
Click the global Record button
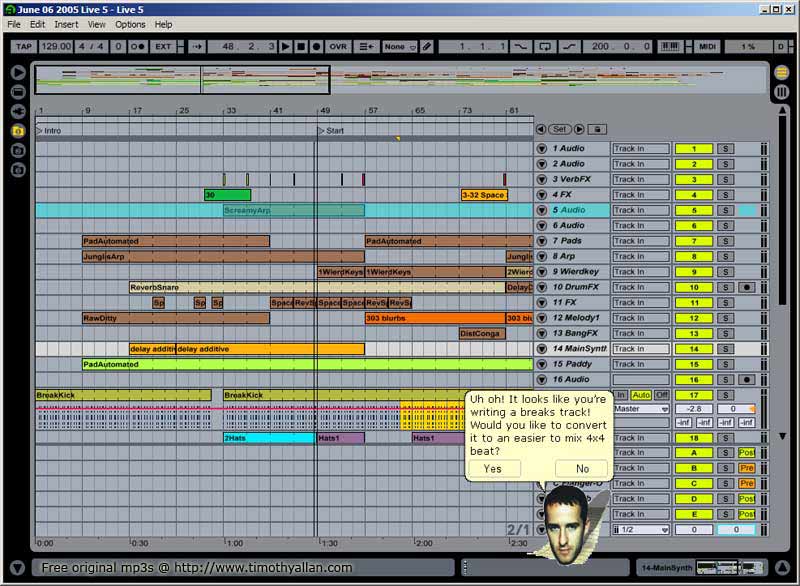click(316, 47)
